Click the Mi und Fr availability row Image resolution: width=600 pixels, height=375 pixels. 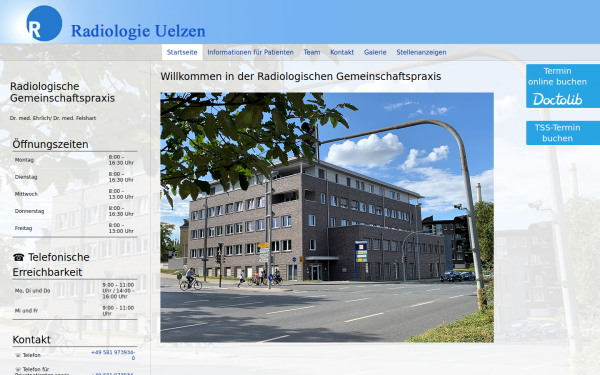75,311
